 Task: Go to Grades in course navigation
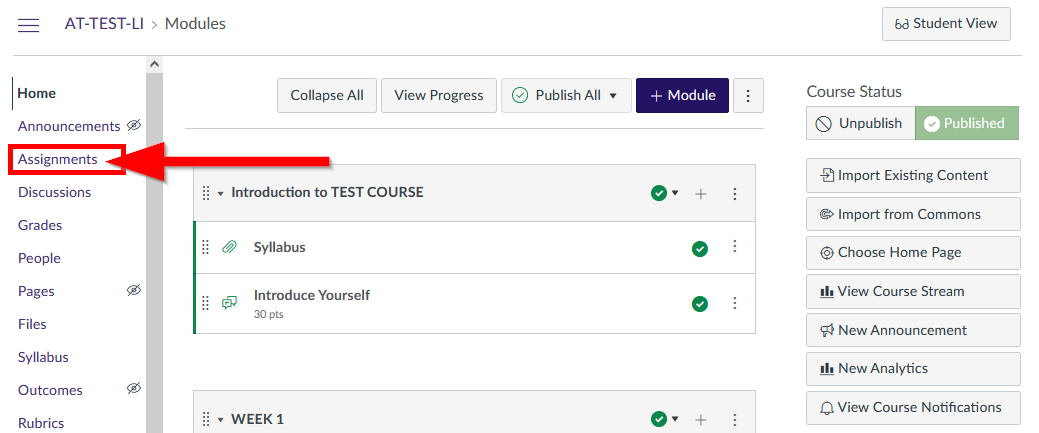tap(40, 225)
